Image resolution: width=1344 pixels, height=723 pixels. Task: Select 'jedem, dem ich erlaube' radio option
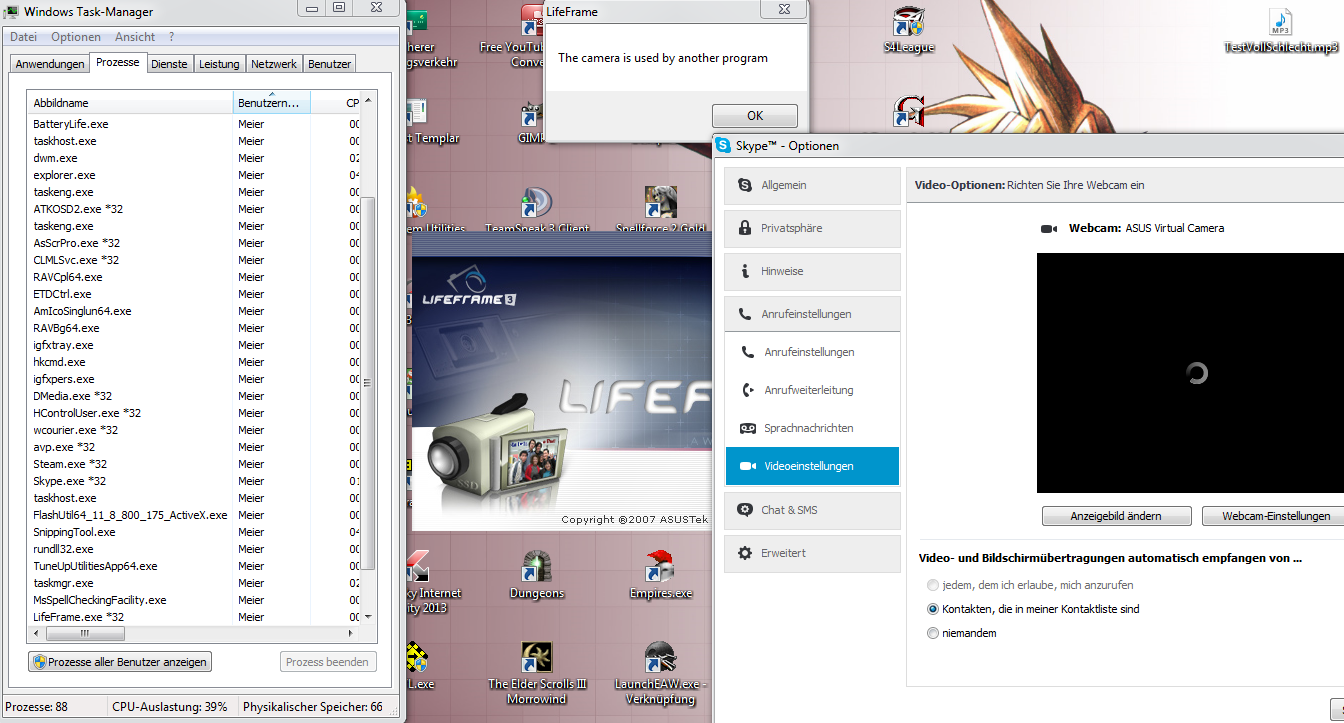click(x=933, y=585)
